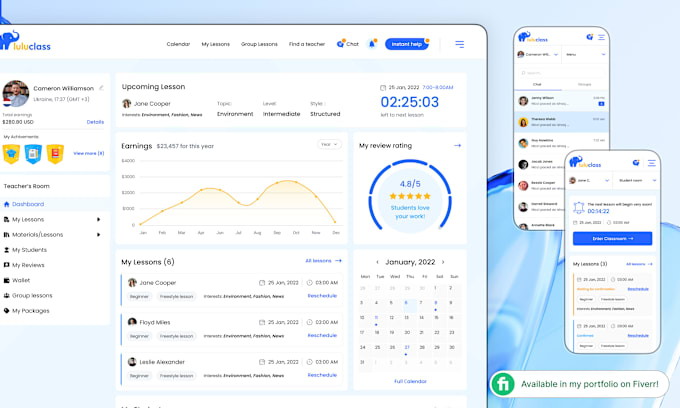Click the 02:25:03 lesson countdown

409,102
